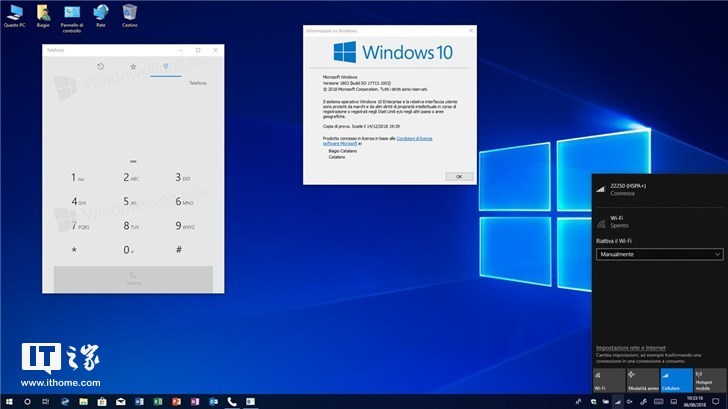The image size is (728, 409).
Task: Dial digit 6 MNO on the keypad
Action: [184, 201]
